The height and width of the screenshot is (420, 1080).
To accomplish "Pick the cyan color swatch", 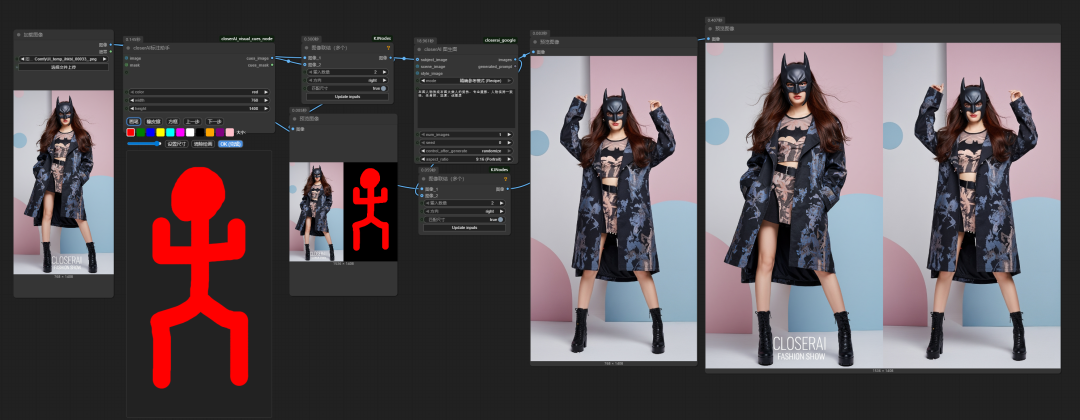I will (x=170, y=132).
